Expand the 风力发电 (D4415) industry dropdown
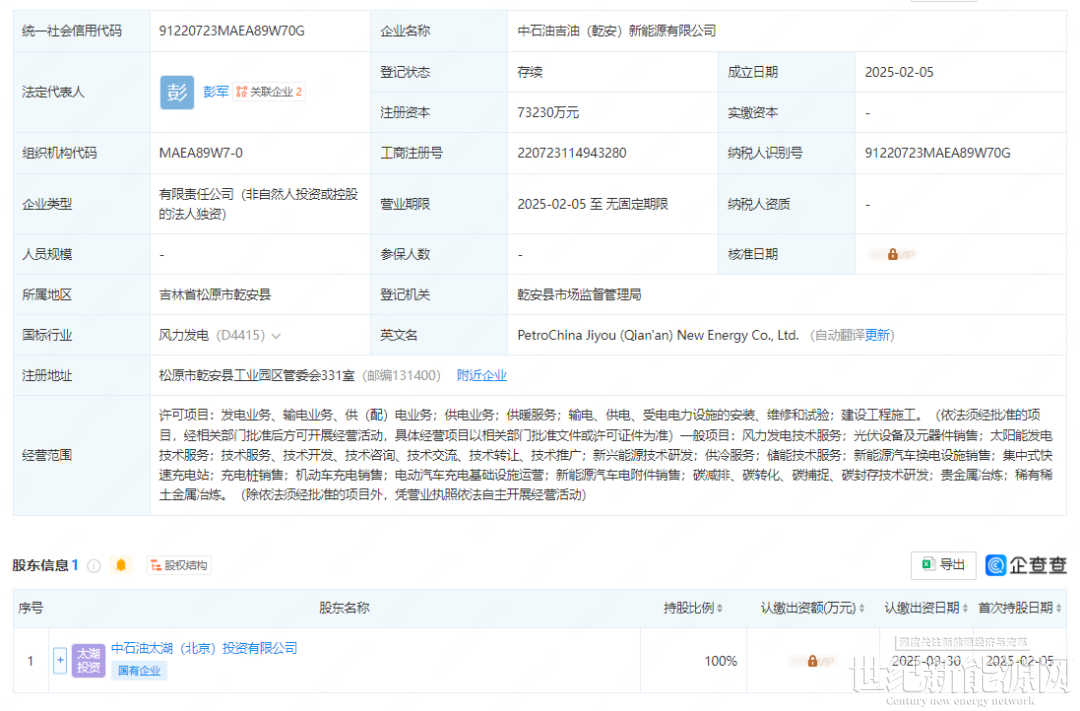This screenshot has height=711, width=1080. pyautogui.click(x=276, y=336)
